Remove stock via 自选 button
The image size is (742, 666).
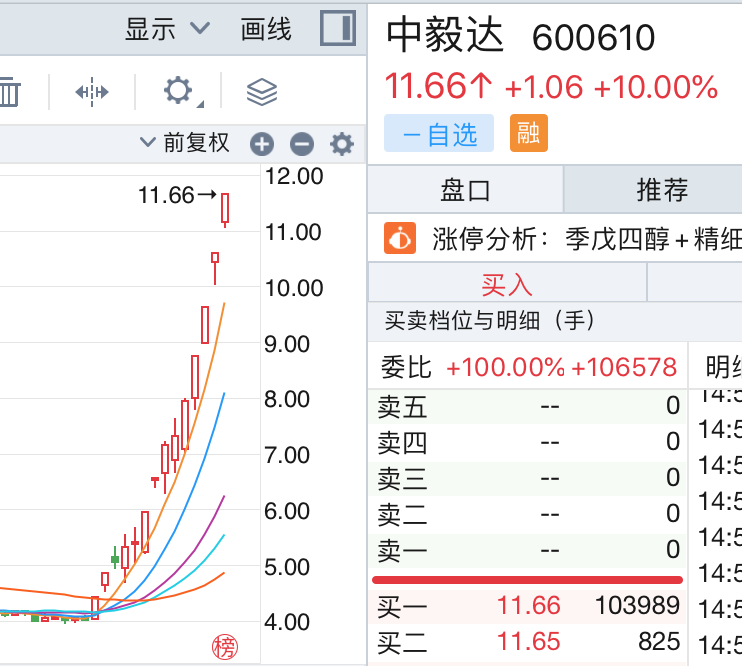439,133
